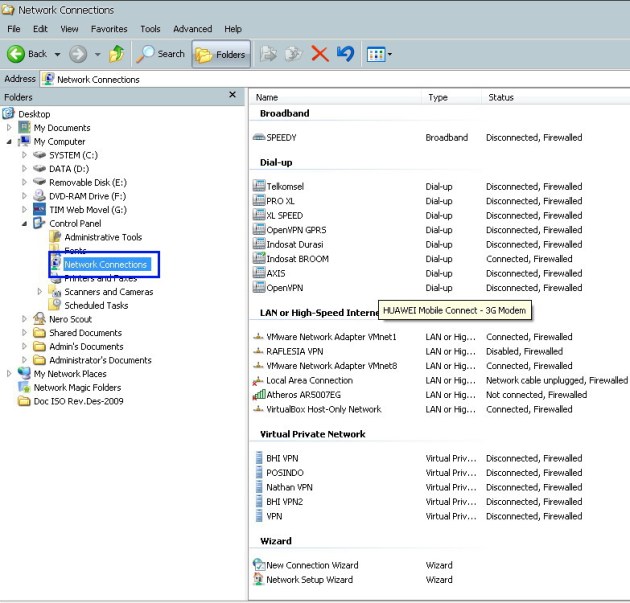The width and height of the screenshot is (630, 603).
Task: Click the red Delete X icon
Action: coord(320,54)
